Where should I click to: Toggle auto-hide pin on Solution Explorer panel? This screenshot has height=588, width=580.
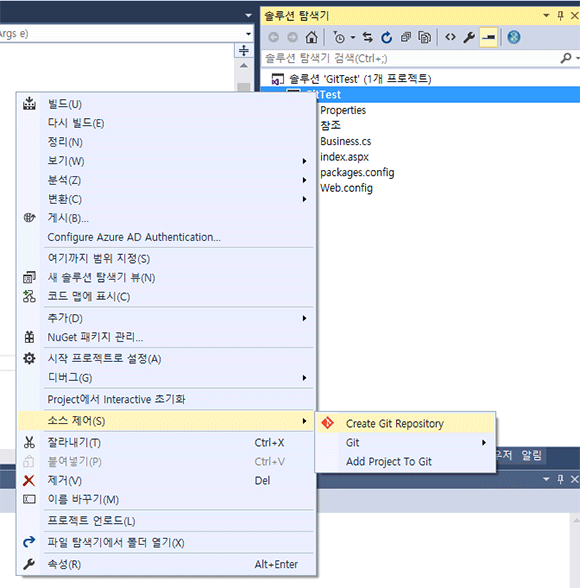560,16
